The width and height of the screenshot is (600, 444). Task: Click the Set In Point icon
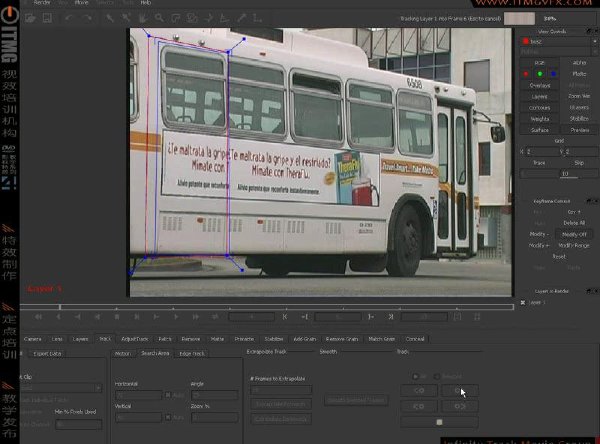pyautogui.click(x=305, y=317)
